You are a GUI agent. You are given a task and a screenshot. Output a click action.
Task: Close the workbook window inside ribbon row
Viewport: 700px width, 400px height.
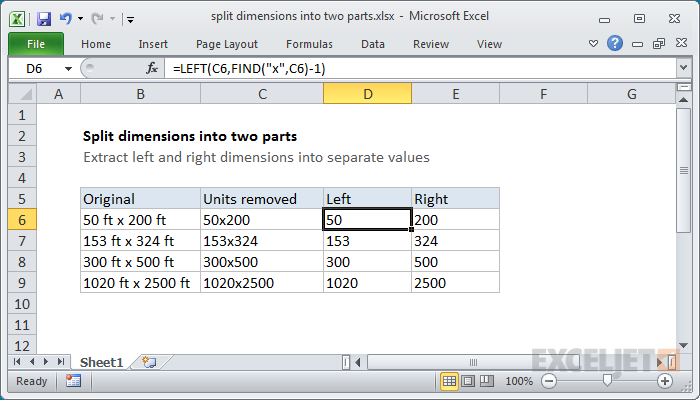coord(681,43)
